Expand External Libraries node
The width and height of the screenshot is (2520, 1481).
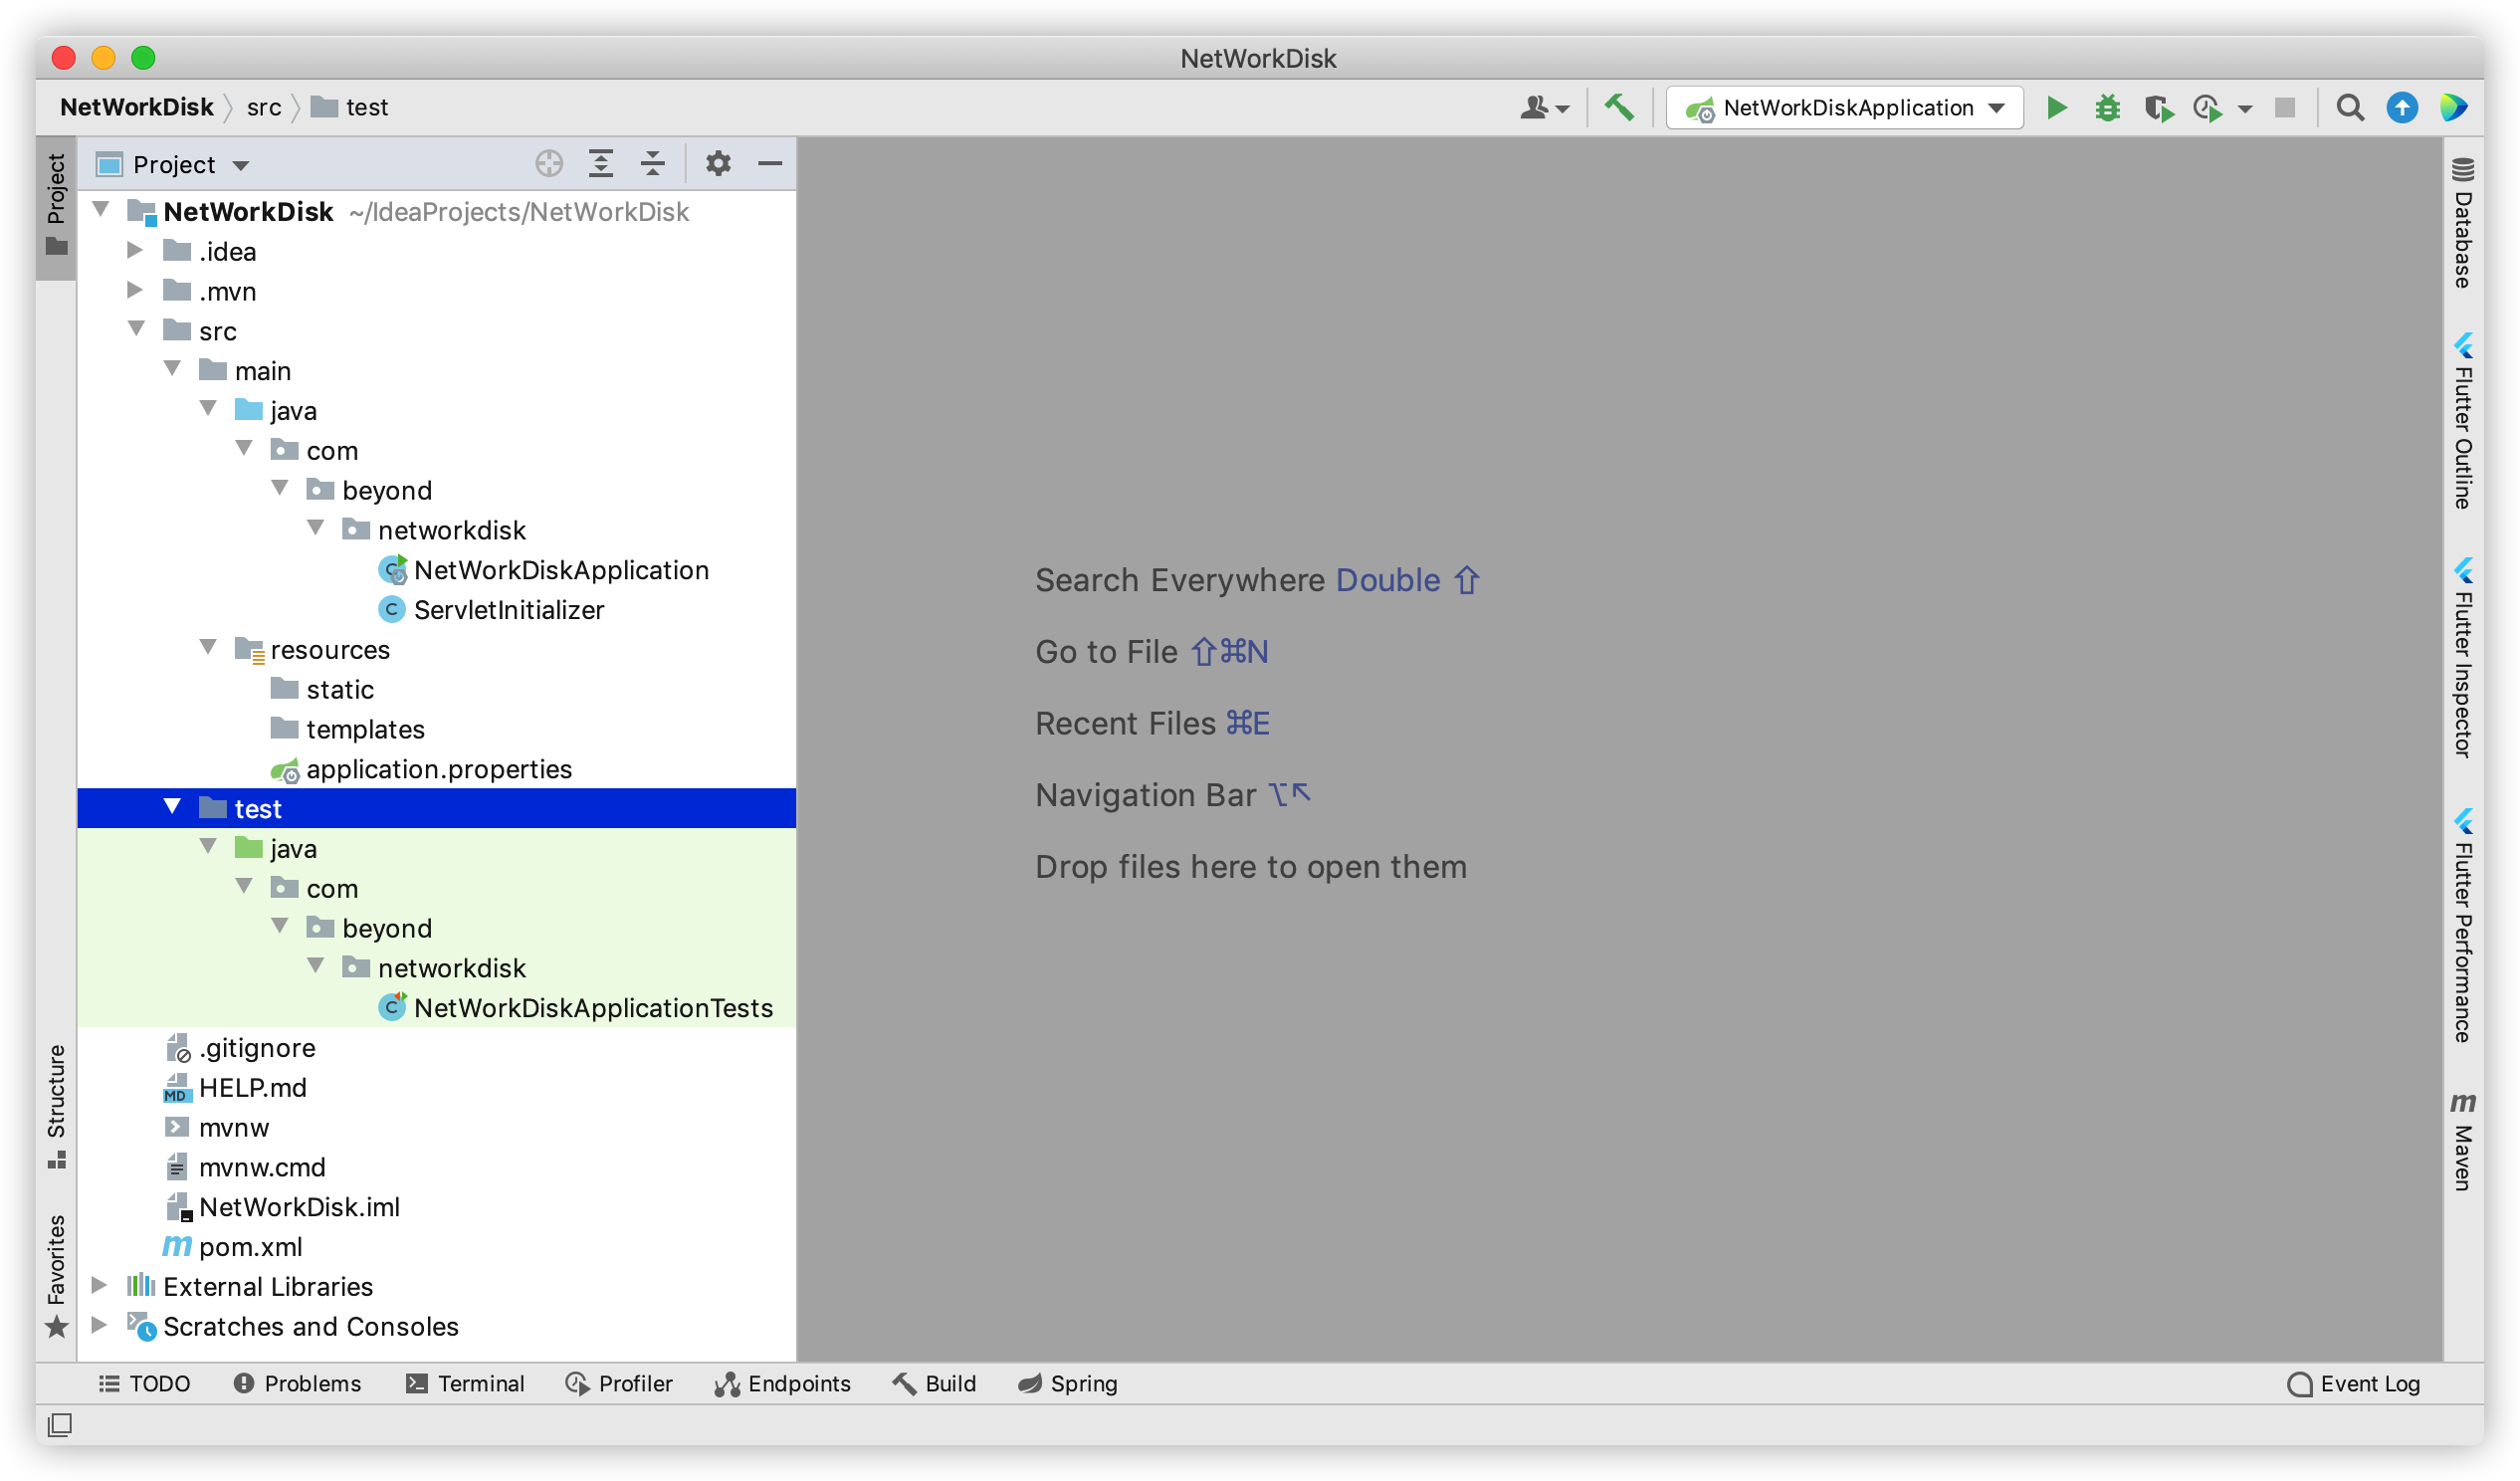(x=99, y=1286)
